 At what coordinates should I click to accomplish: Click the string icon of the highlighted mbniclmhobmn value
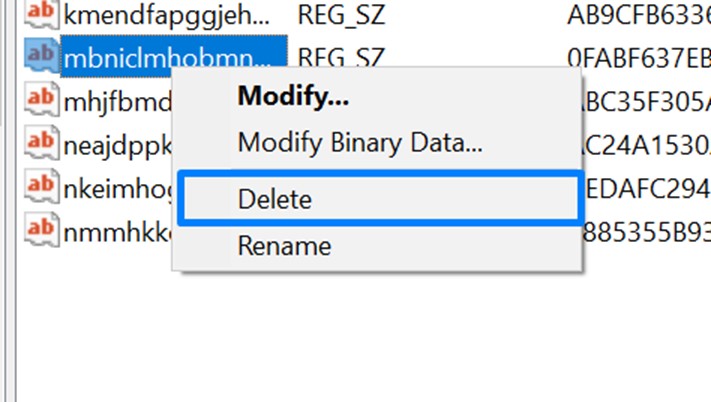40,56
